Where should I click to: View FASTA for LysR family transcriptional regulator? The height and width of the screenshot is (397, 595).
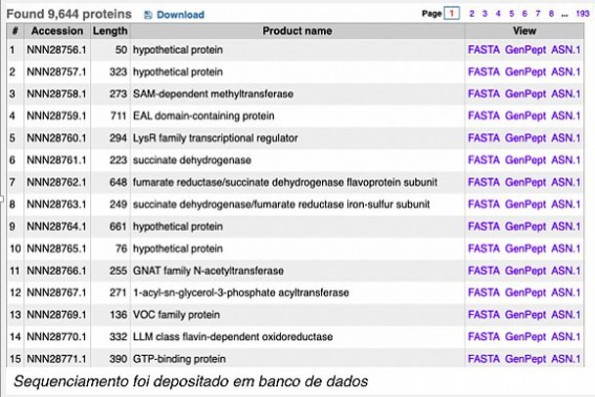484,138
